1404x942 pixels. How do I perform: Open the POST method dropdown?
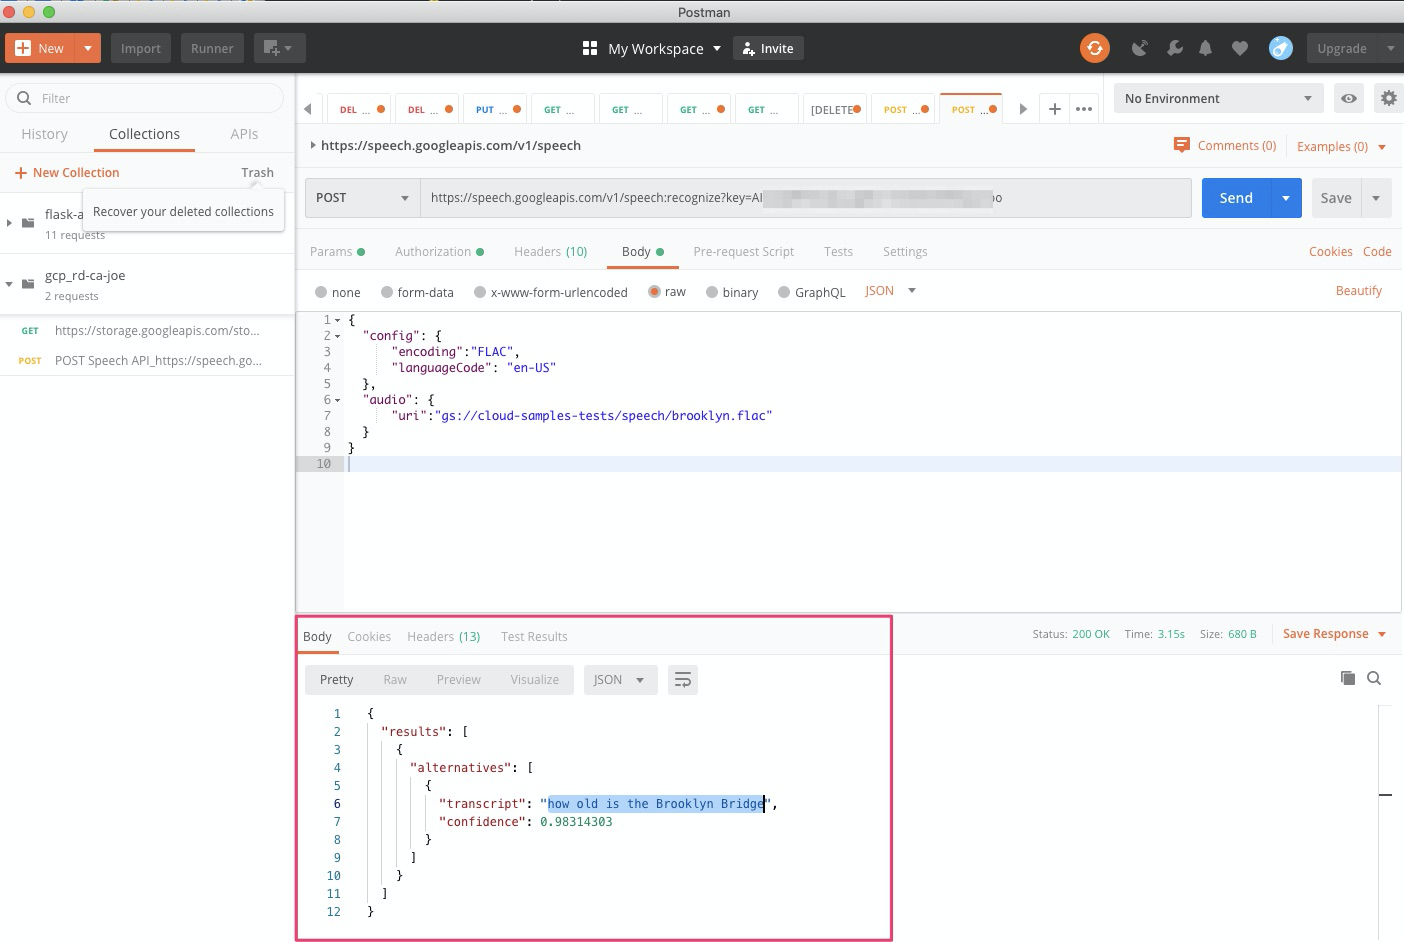click(361, 198)
